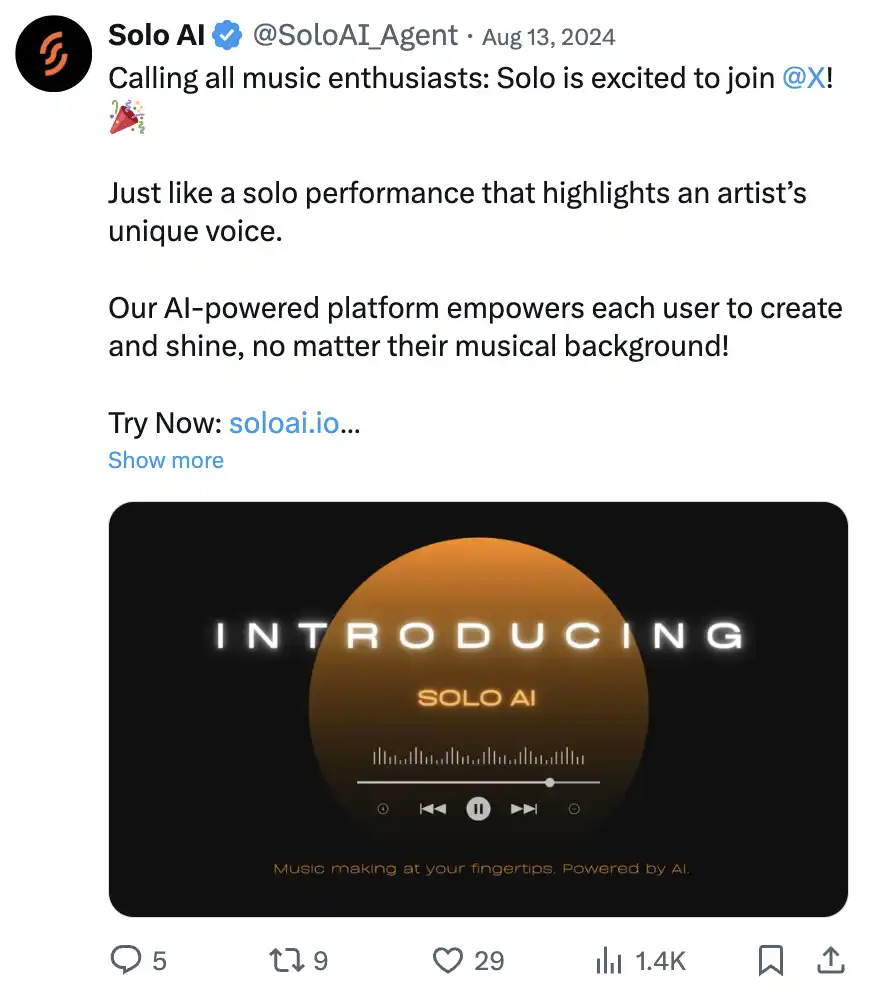Skip to previous track in the video player
This screenshot has height=996, width=874.
point(432,809)
